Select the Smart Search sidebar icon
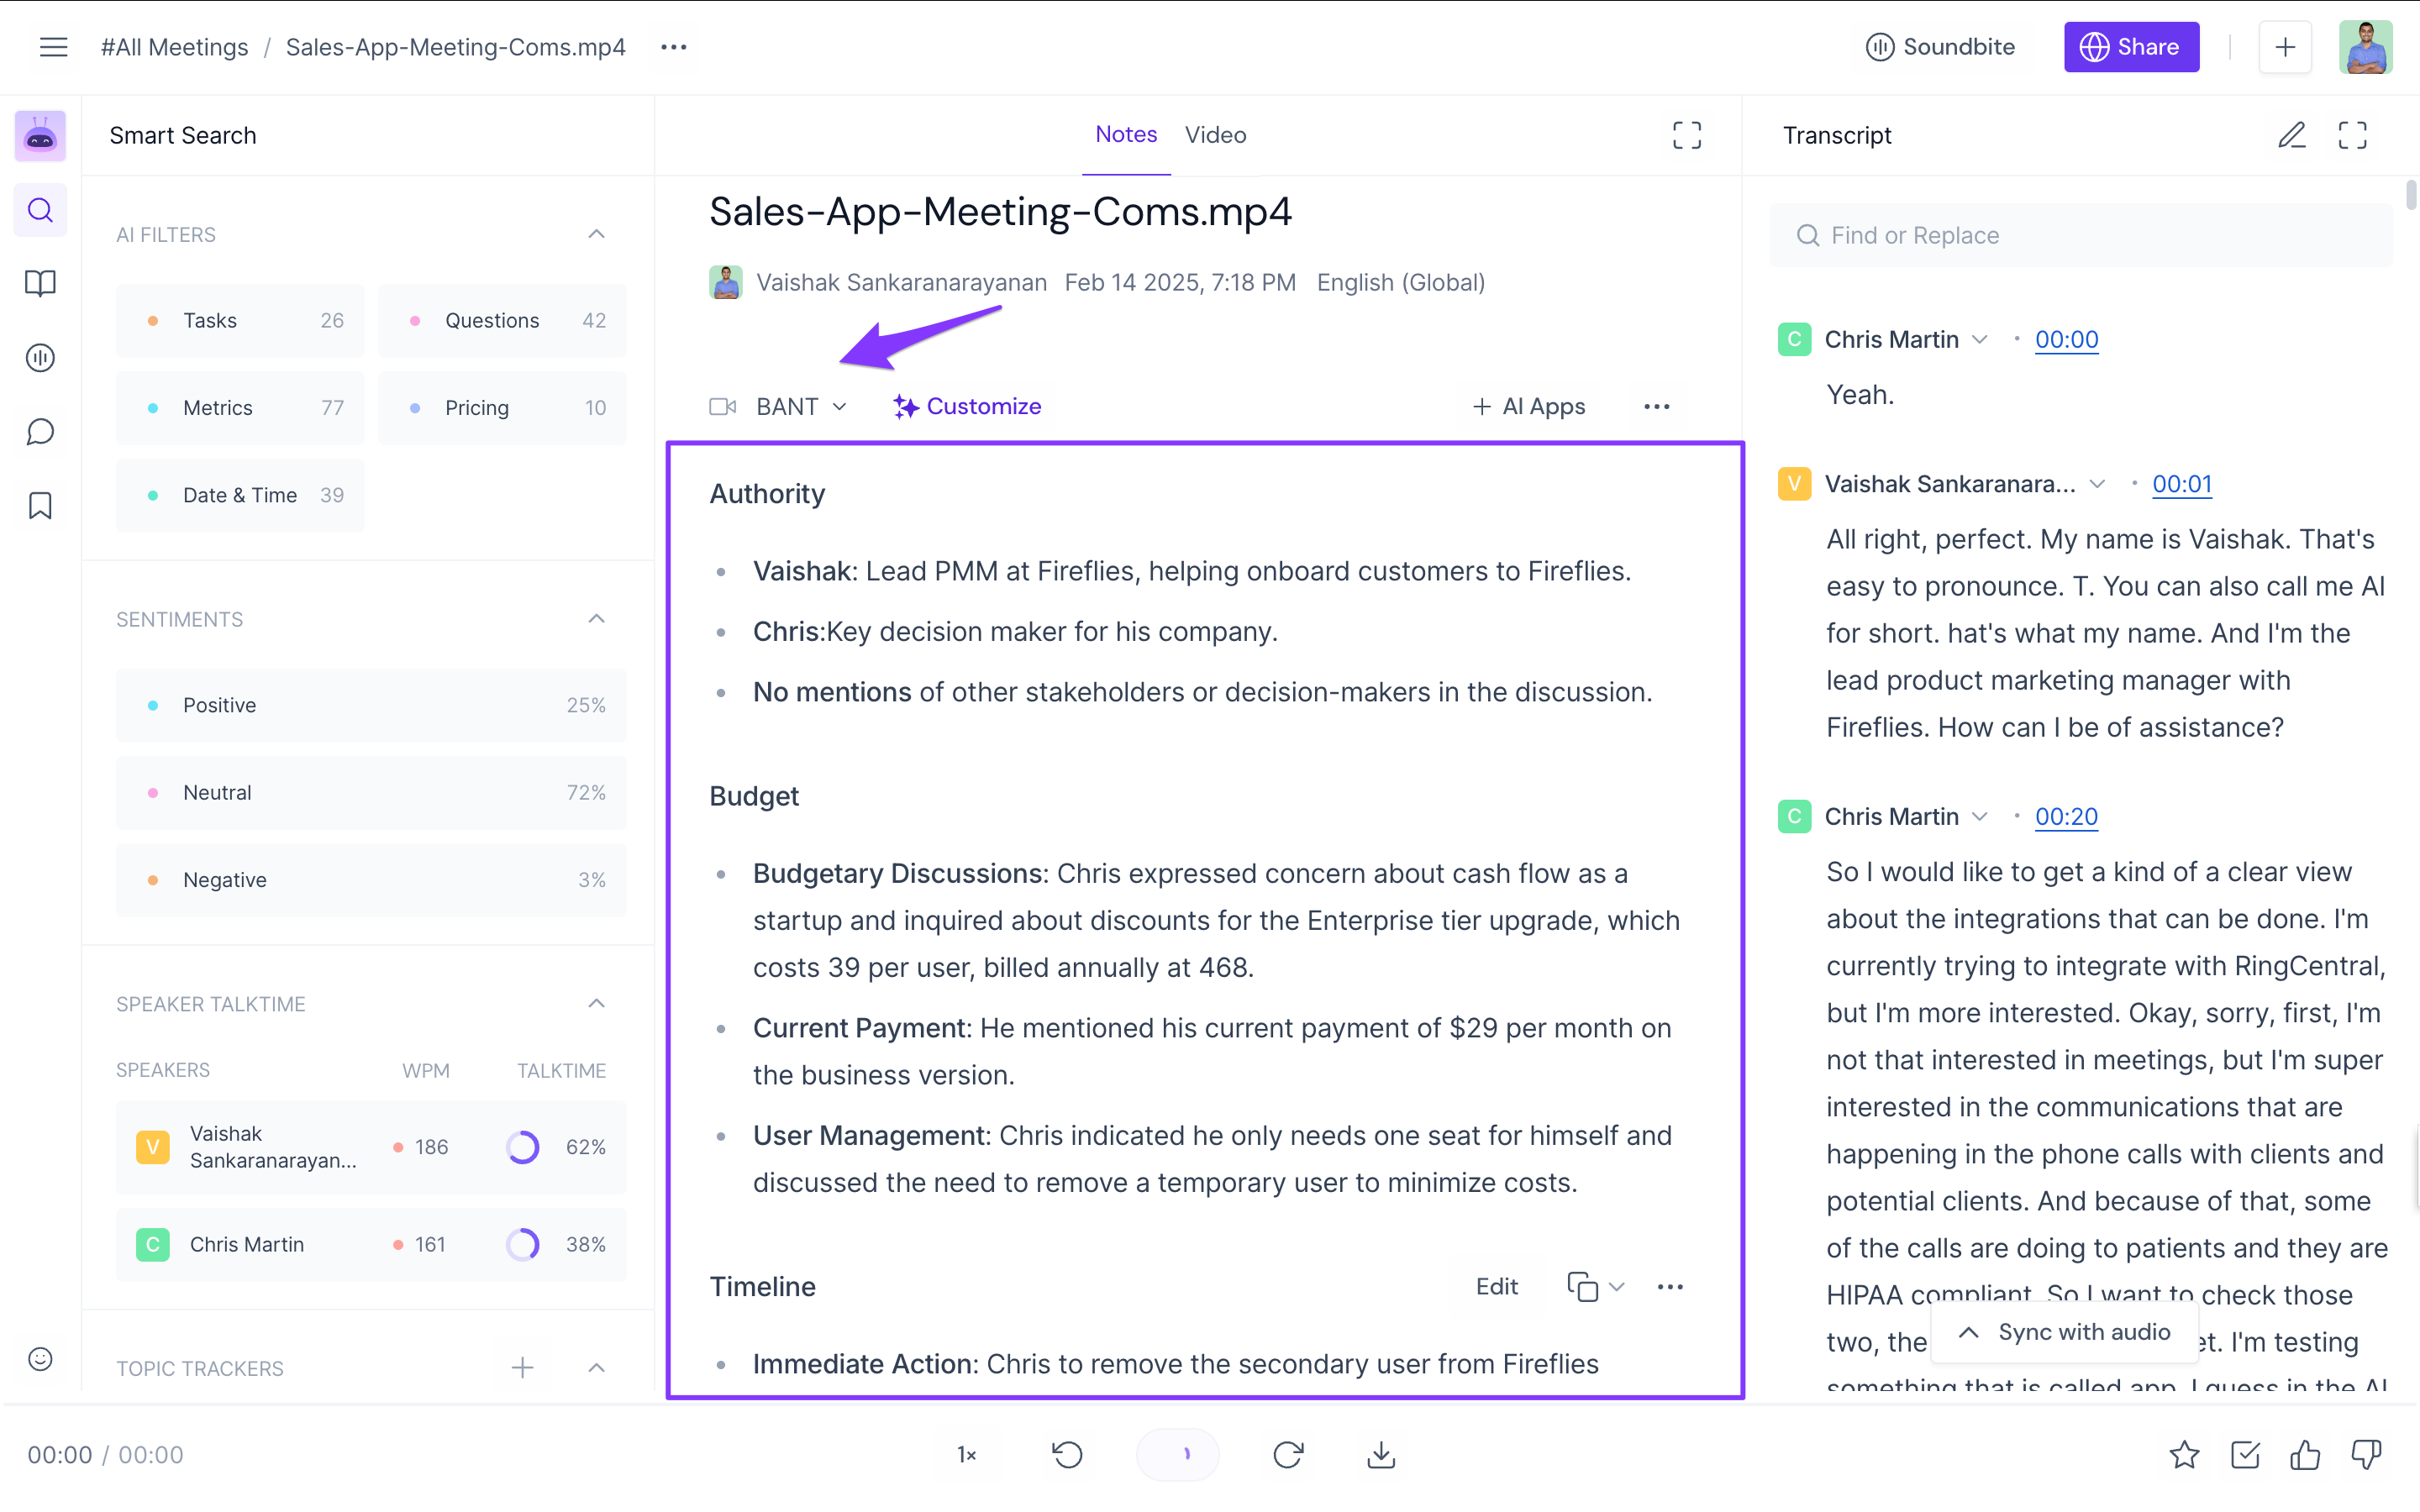Image resolution: width=2420 pixels, height=1512 pixels. (x=40, y=210)
